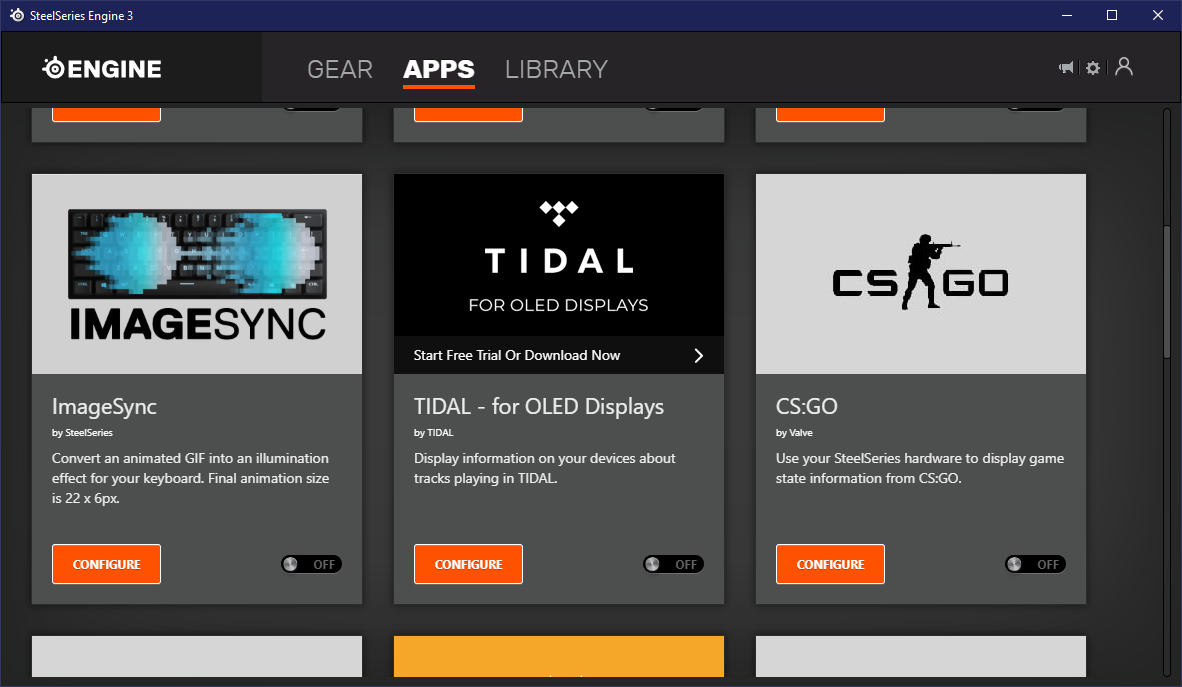The height and width of the screenshot is (687, 1182).
Task: Switch to the GEAR tab
Action: 340,69
